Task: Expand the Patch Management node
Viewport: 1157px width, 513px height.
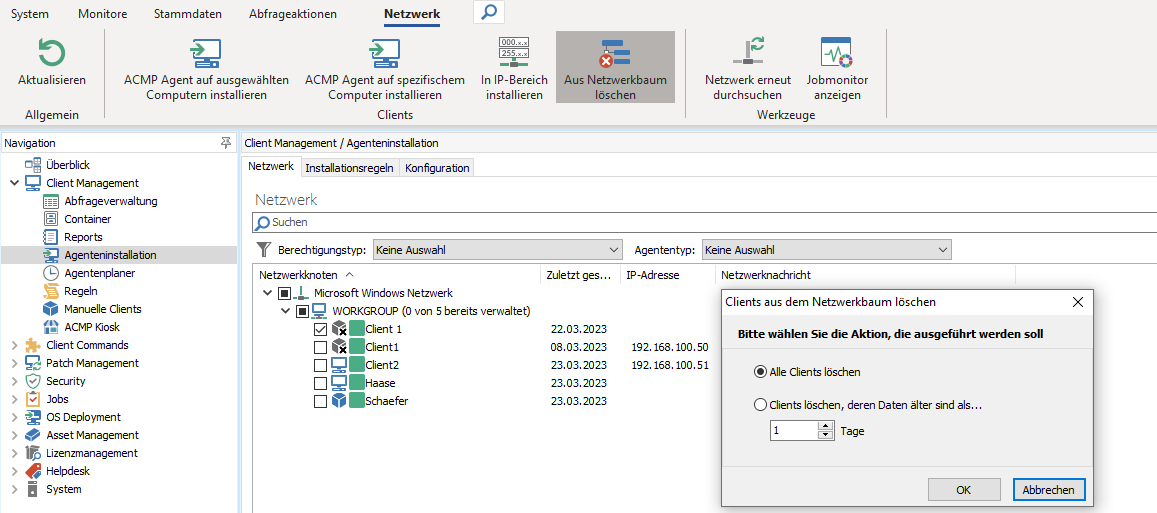Action: [x=15, y=363]
